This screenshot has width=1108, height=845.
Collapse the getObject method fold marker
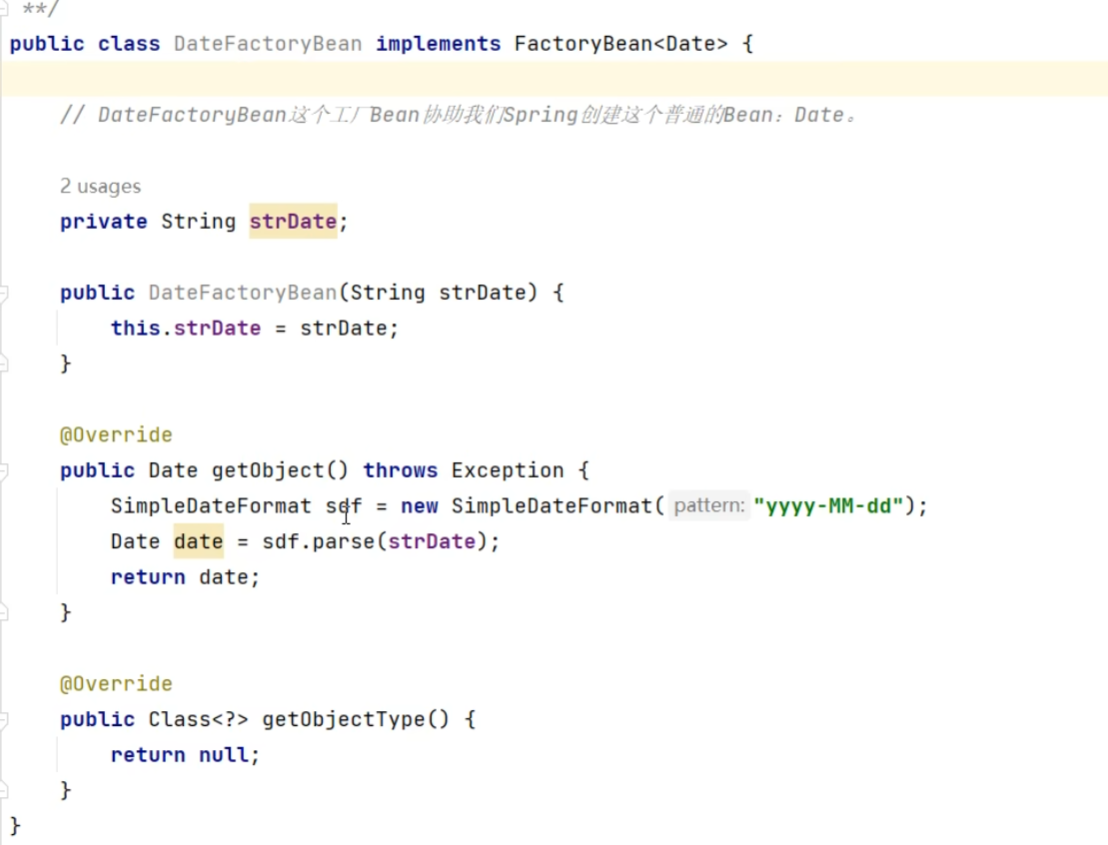[x=4, y=471]
